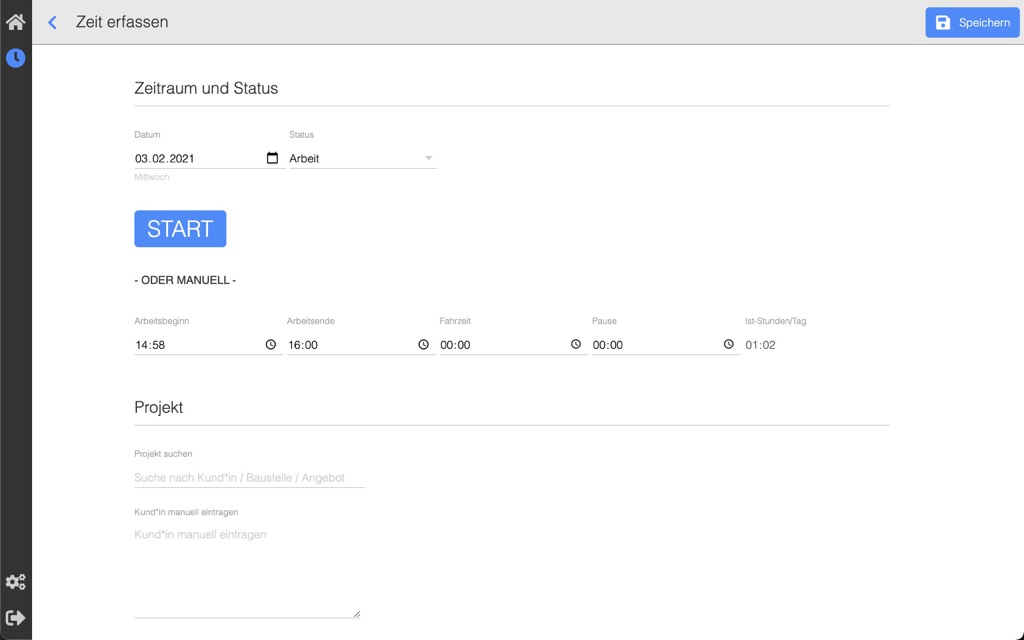Grab the textarea resize handle corner
The height and width of the screenshot is (640, 1024).
point(357,614)
